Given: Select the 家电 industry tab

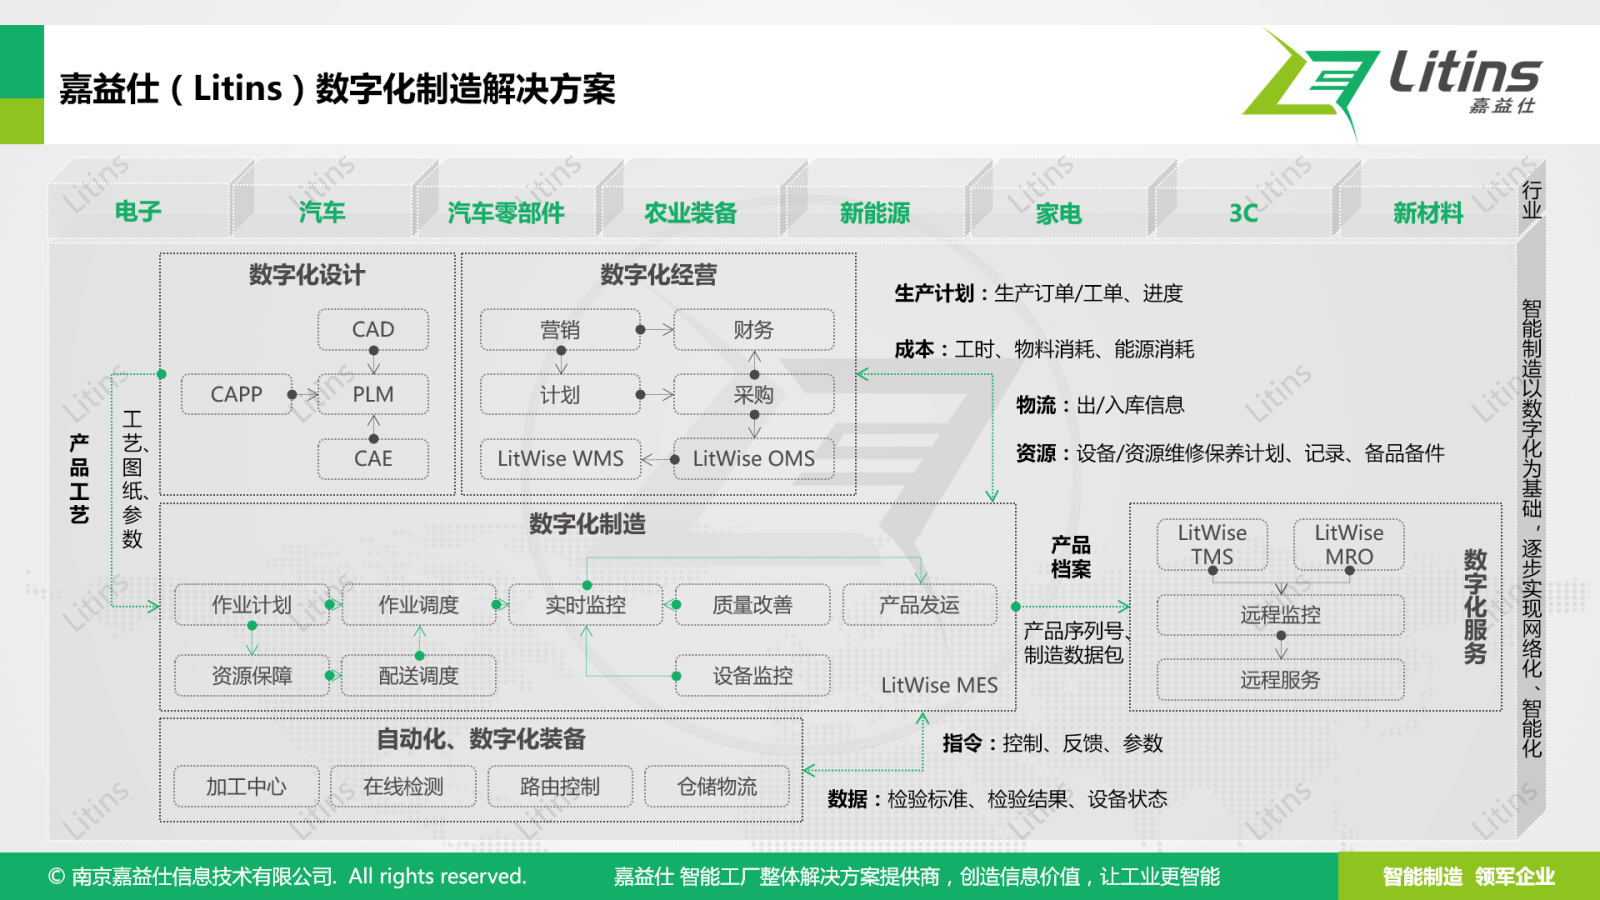Looking at the screenshot, I should tap(1059, 212).
